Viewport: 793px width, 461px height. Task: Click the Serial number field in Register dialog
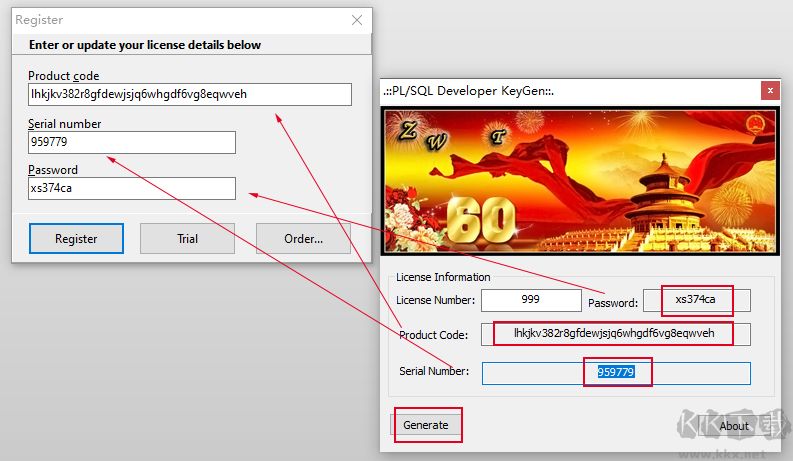click(132, 142)
